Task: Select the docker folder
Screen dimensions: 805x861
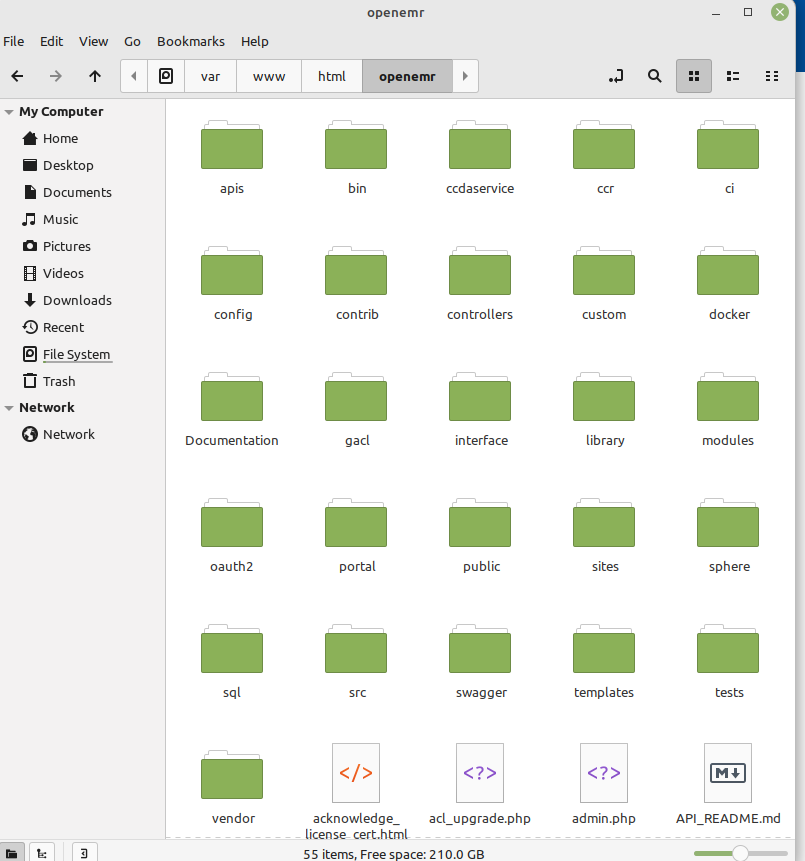Action: pos(728,284)
